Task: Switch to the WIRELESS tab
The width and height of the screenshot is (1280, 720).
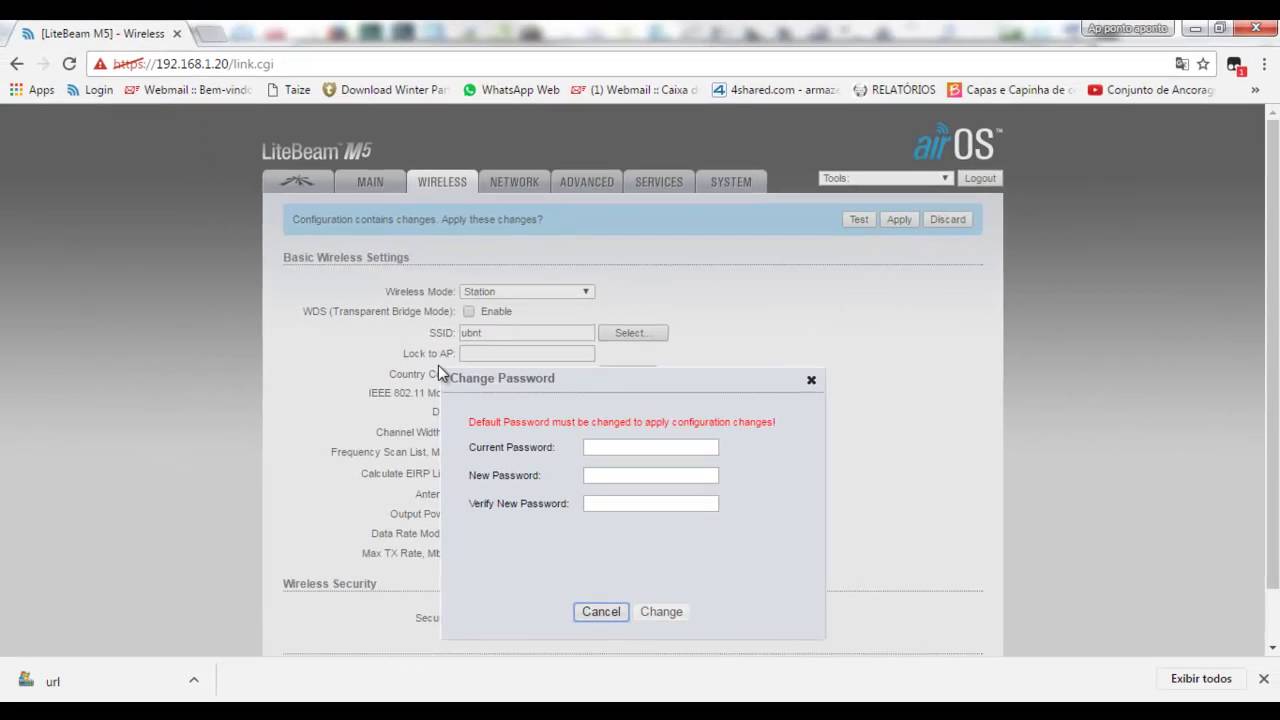Action: click(x=442, y=182)
